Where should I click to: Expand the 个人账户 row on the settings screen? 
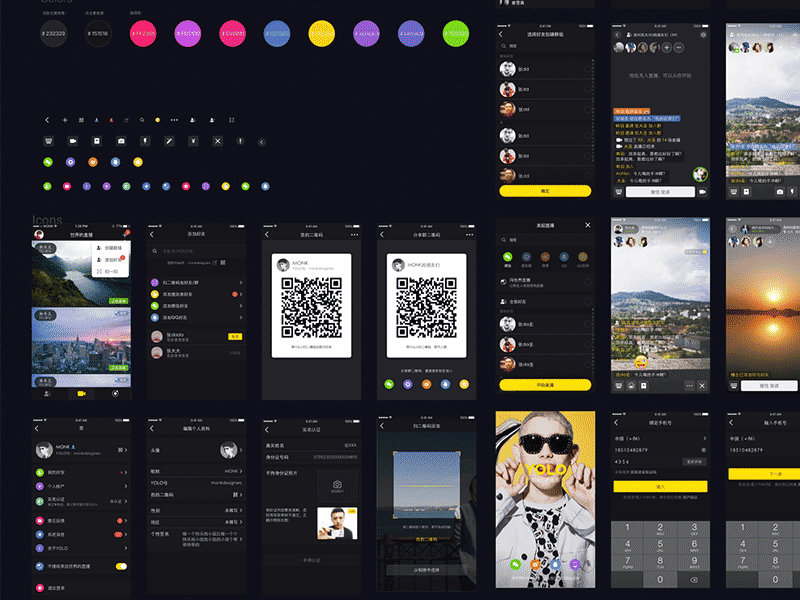pos(81,486)
